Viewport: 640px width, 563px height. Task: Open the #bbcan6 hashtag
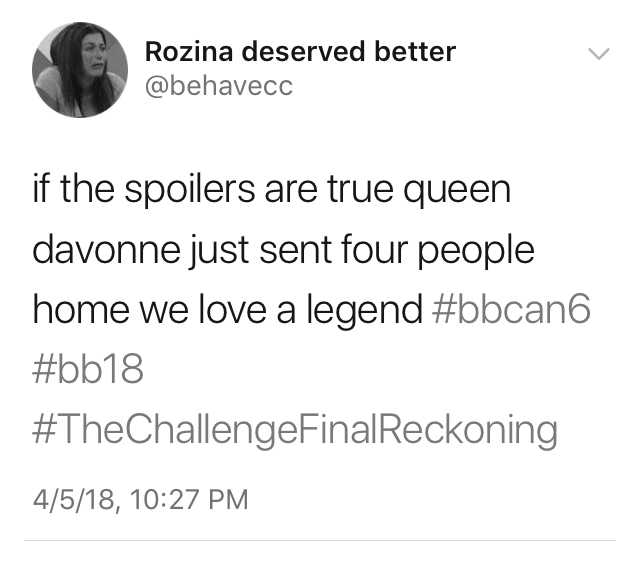click(x=511, y=309)
